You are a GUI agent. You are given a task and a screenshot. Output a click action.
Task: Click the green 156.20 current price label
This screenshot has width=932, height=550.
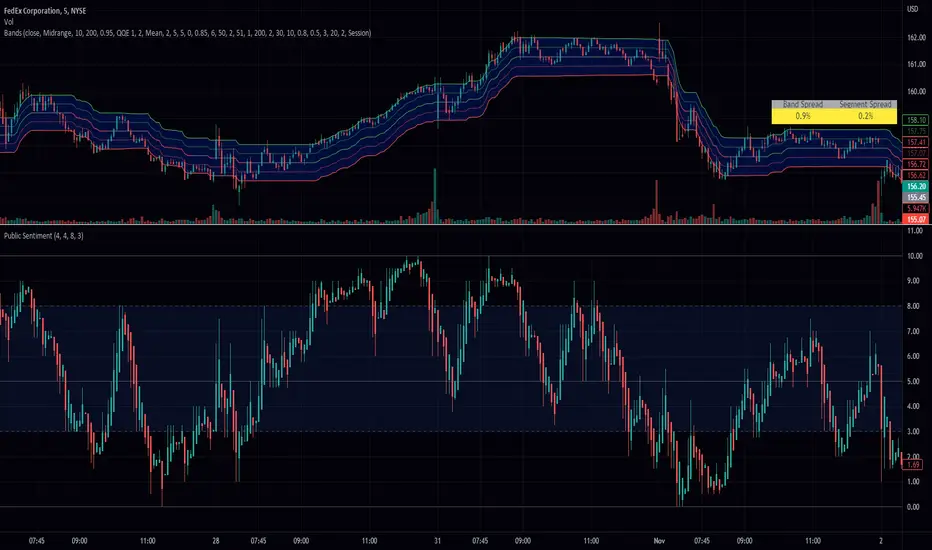coord(916,186)
